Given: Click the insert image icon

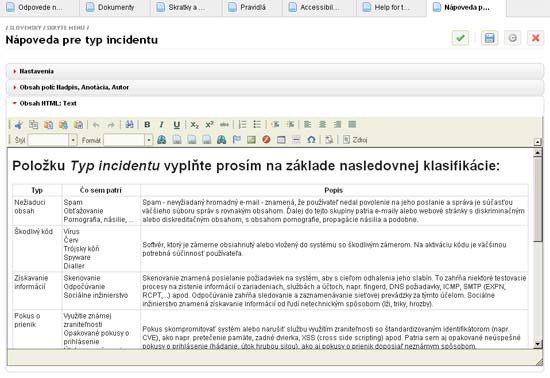Looking at the screenshot, I should pyautogui.click(x=251, y=140).
